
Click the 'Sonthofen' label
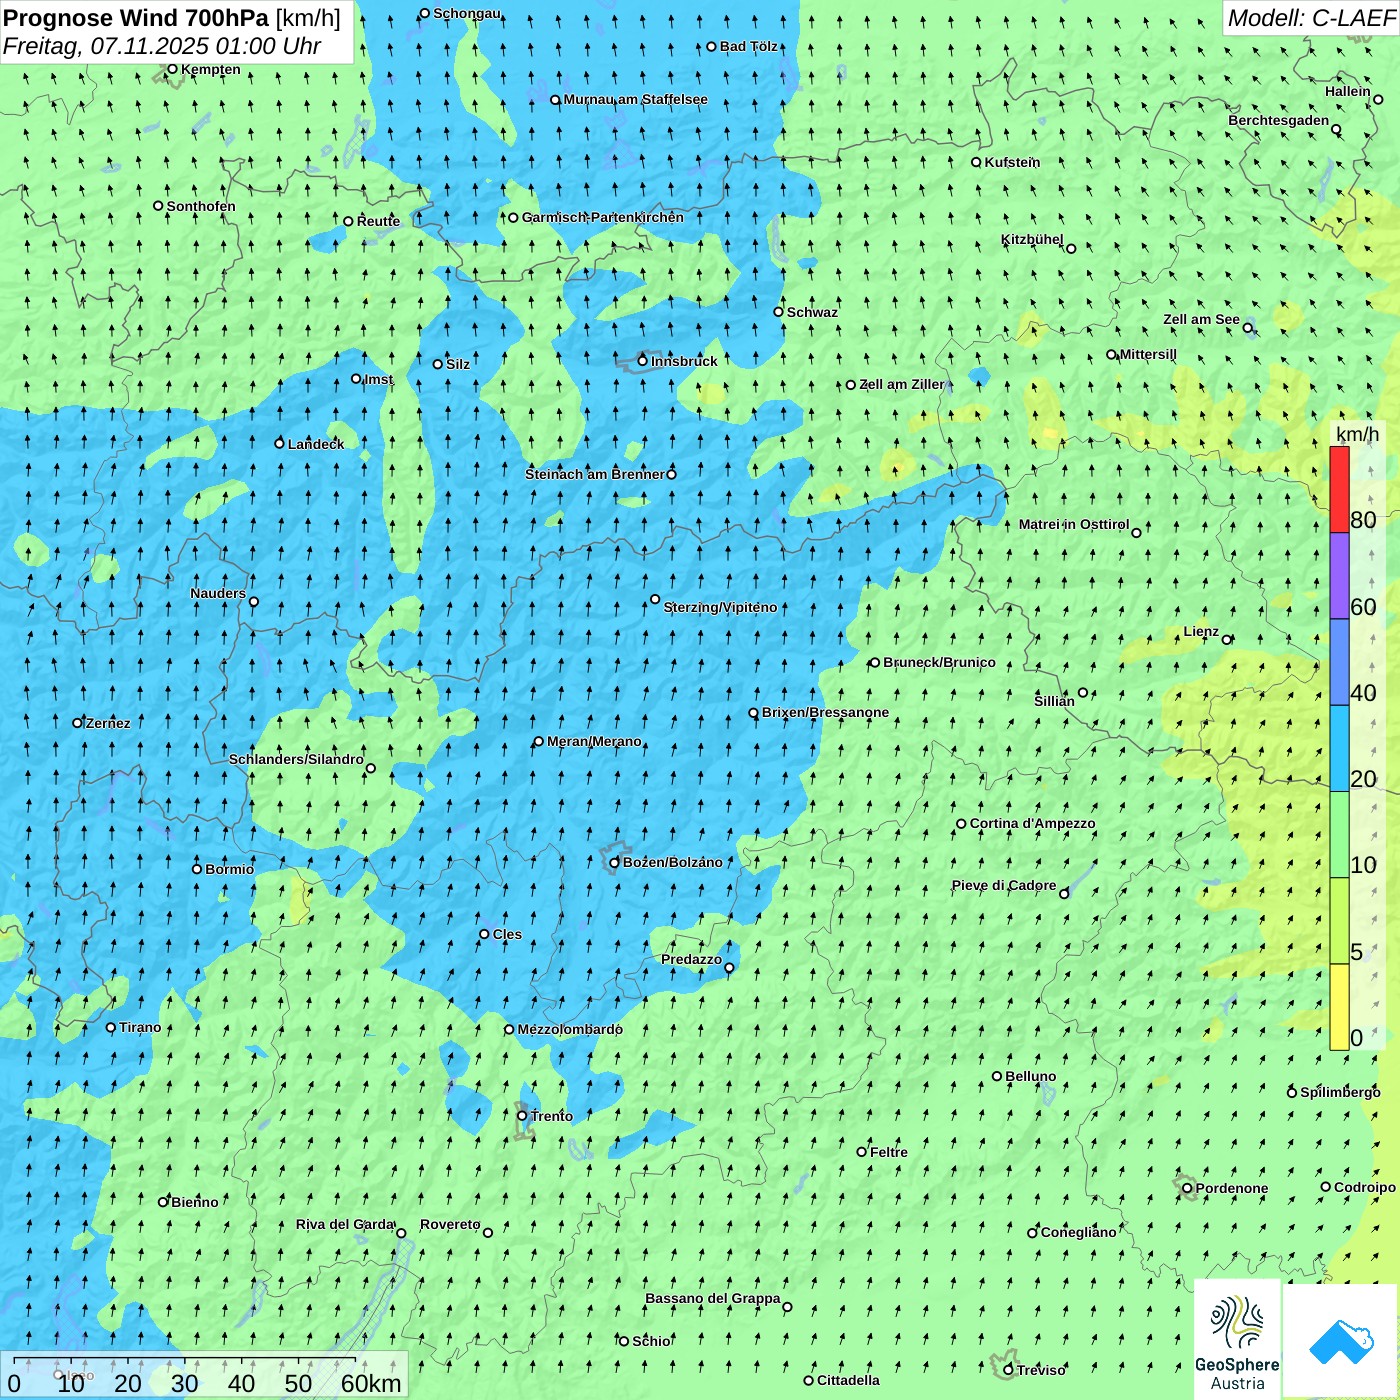201,206
